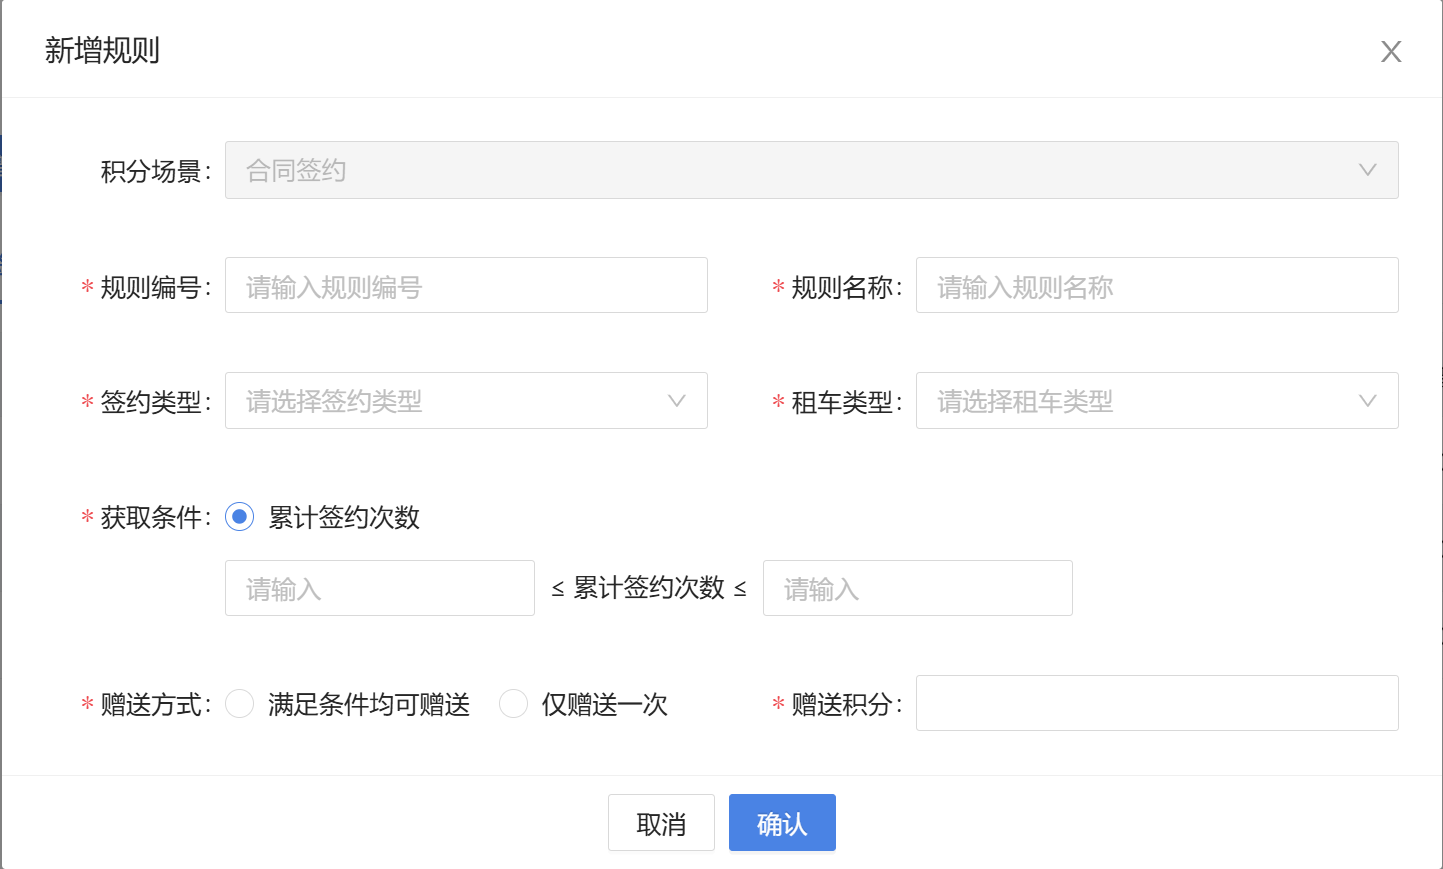Focus the 赠送积分 input field
This screenshot has height=869, width=1443.
pyautogui.click(x=1156, y=703)
